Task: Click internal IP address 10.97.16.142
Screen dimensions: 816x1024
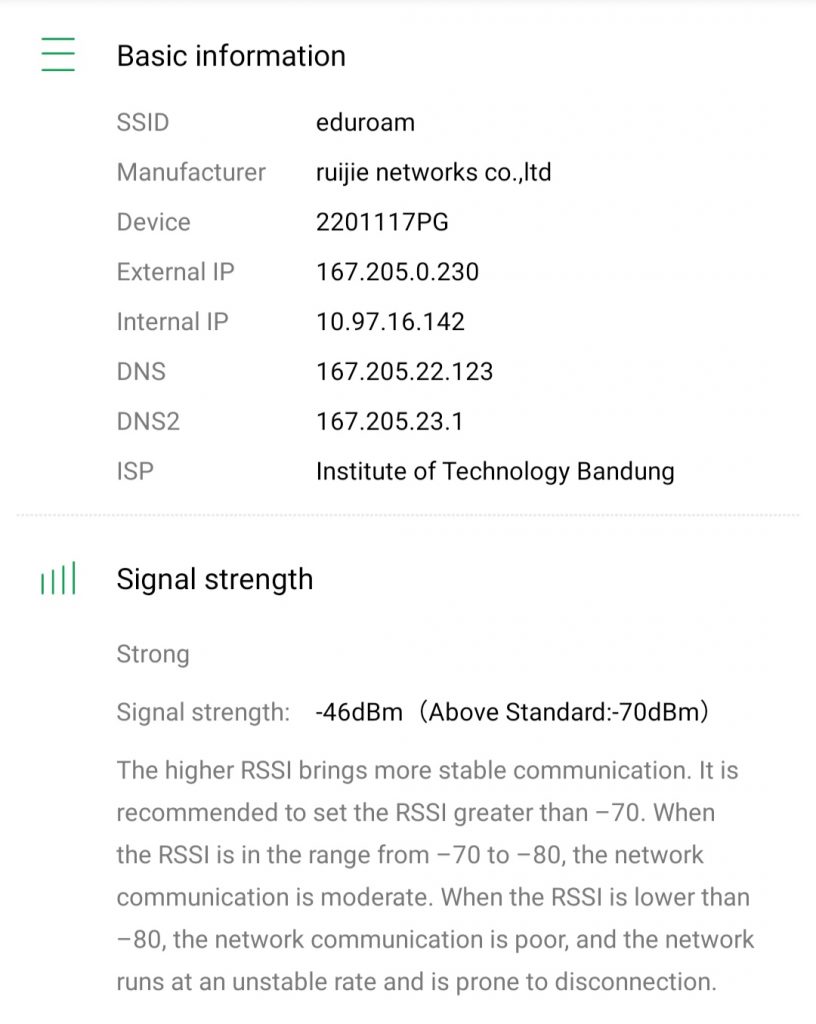Action: [390, 322]
